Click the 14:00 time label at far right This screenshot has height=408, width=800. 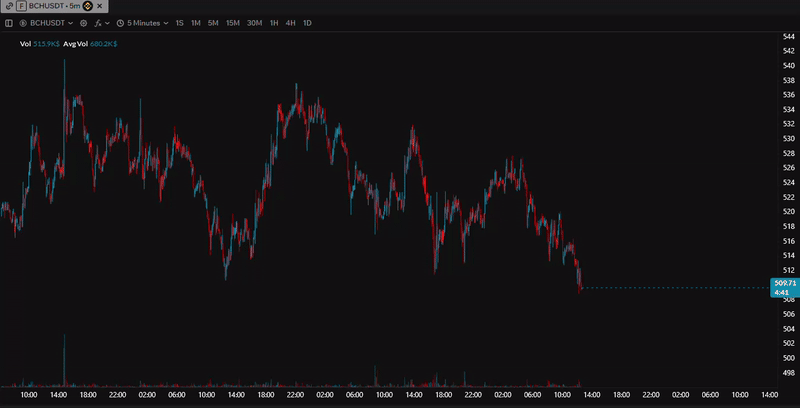point(769,395)
